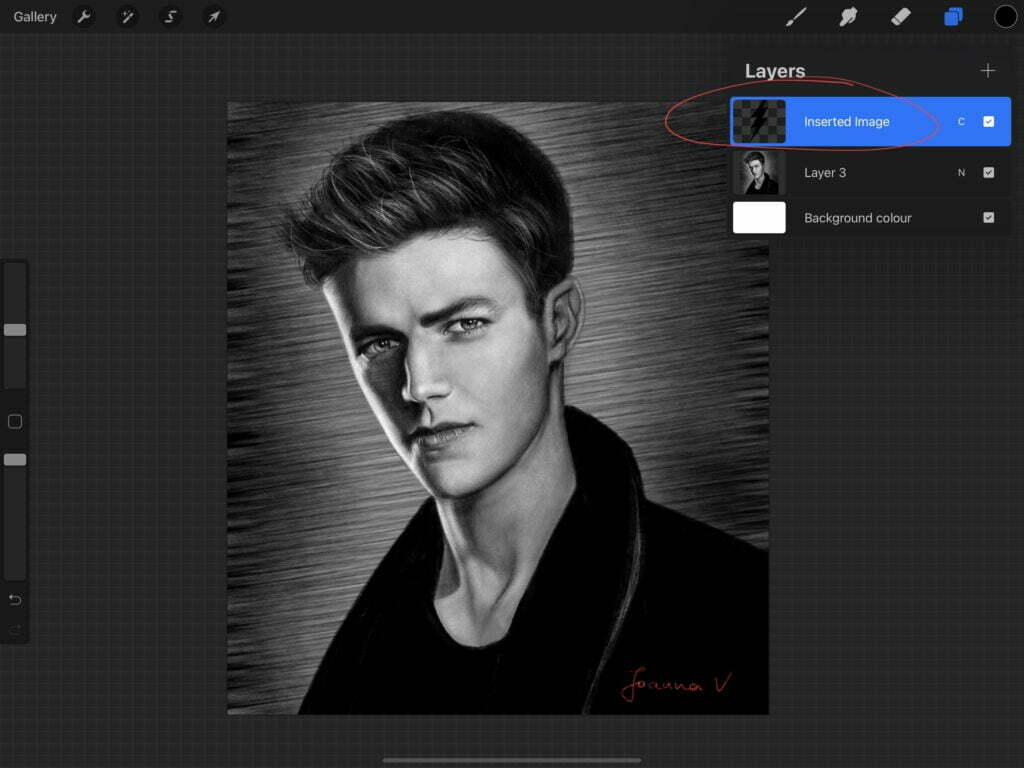Hide the Inserted Image layer
The height and width of the screenshot is (768, 1024).
point(988,122)
